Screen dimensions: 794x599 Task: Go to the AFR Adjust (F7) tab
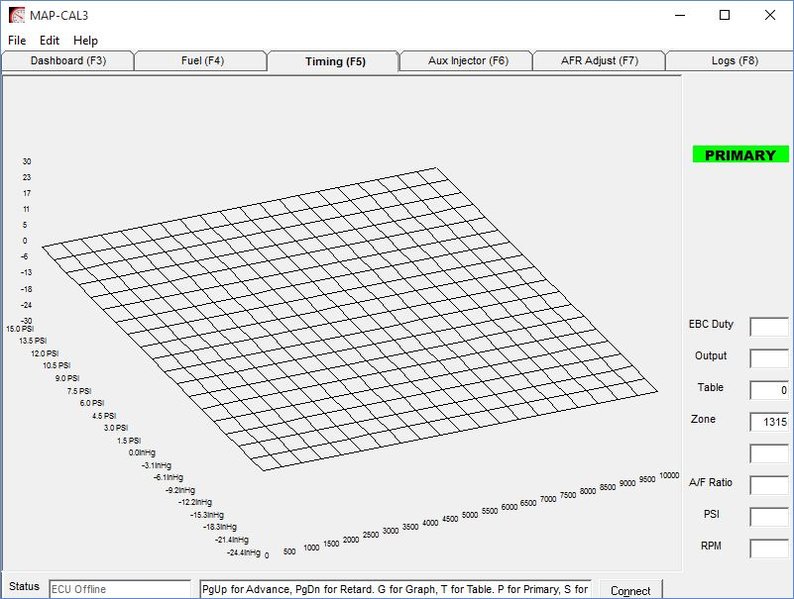pyautogui.click(x=600, y=61)
